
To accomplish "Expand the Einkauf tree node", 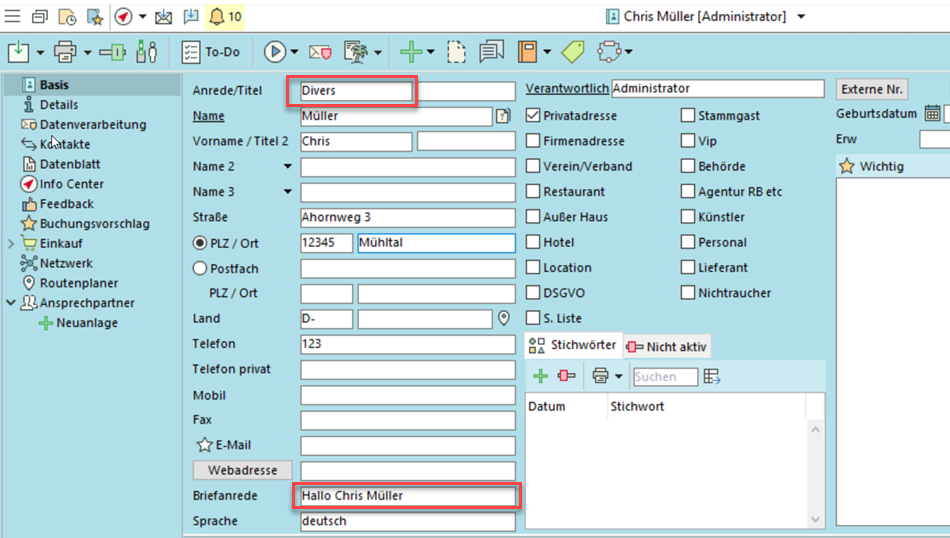I will point(11,243).
